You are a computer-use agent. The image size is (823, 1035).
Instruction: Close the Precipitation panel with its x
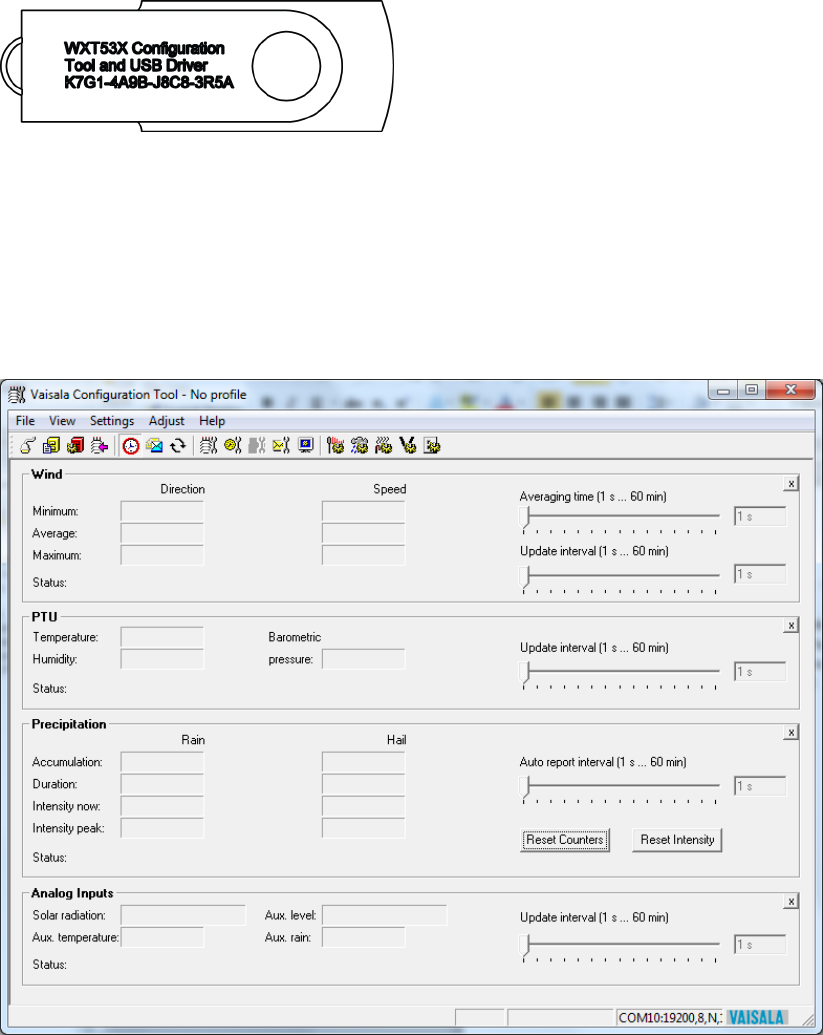791,732
